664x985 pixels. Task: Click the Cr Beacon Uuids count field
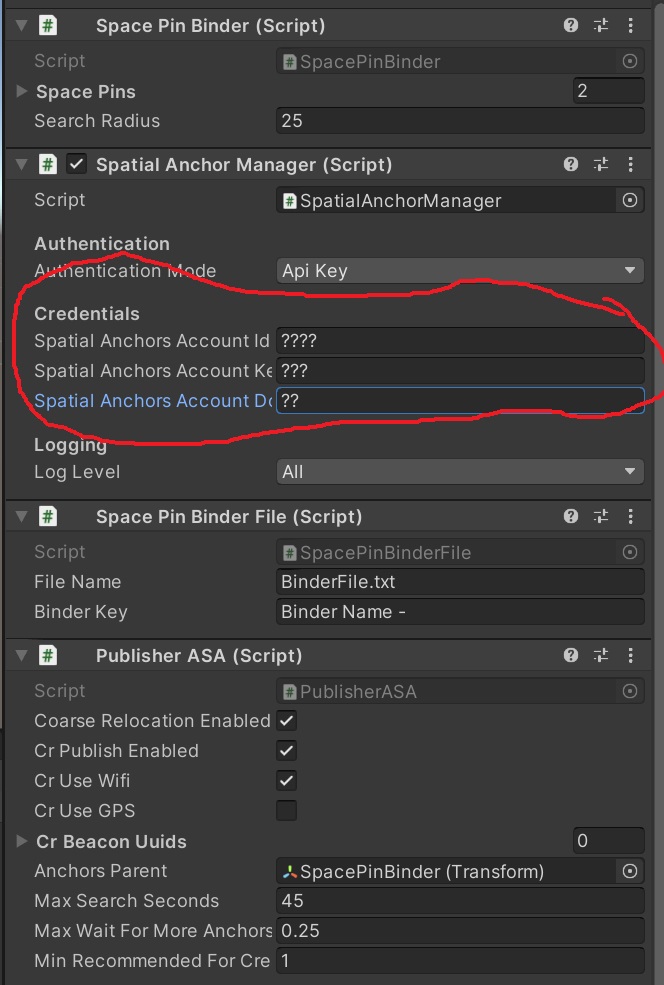pos(608,841)
